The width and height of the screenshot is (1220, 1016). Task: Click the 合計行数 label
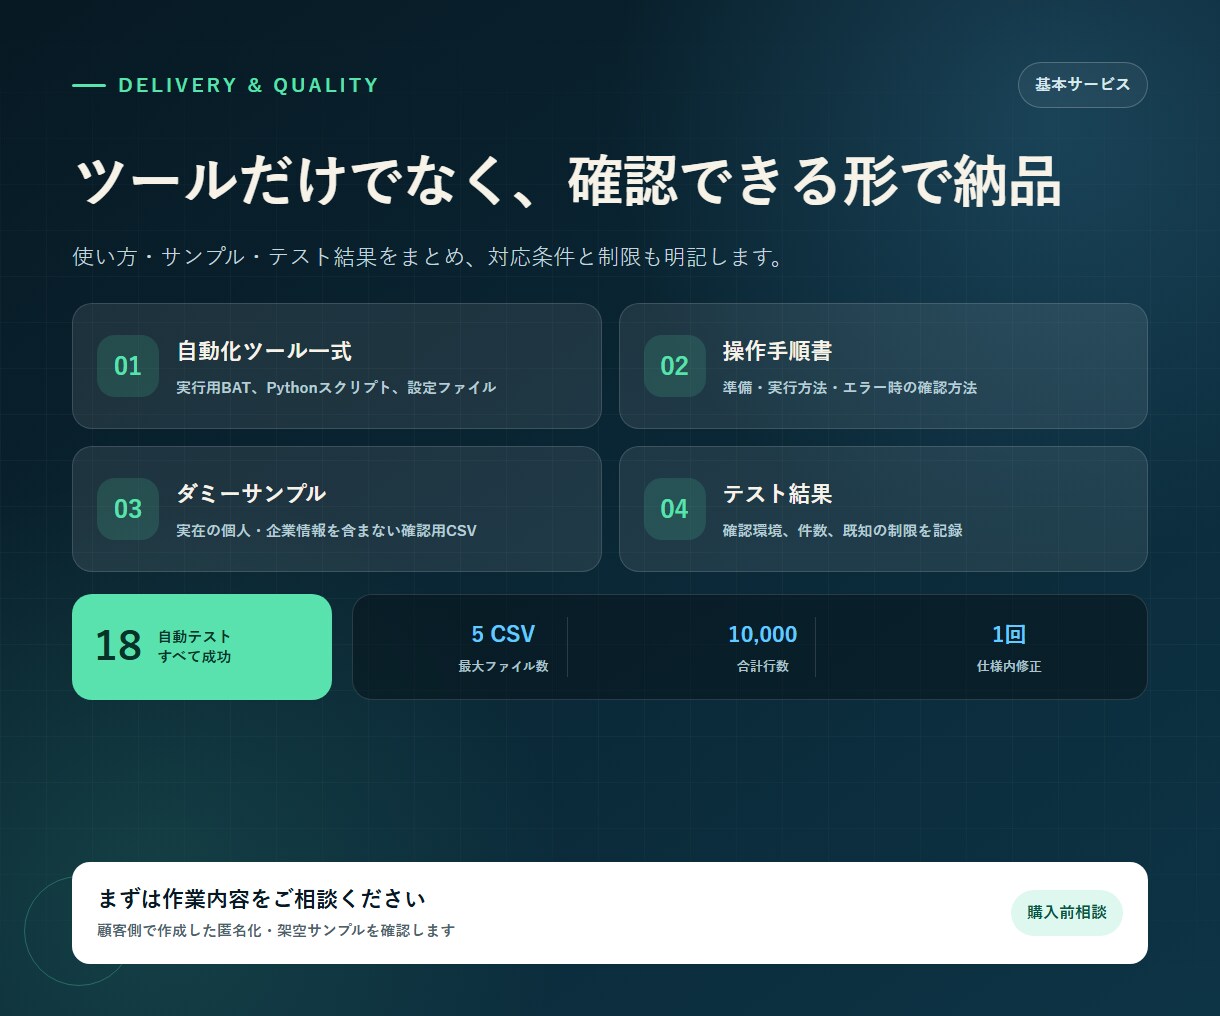(762, 666)
